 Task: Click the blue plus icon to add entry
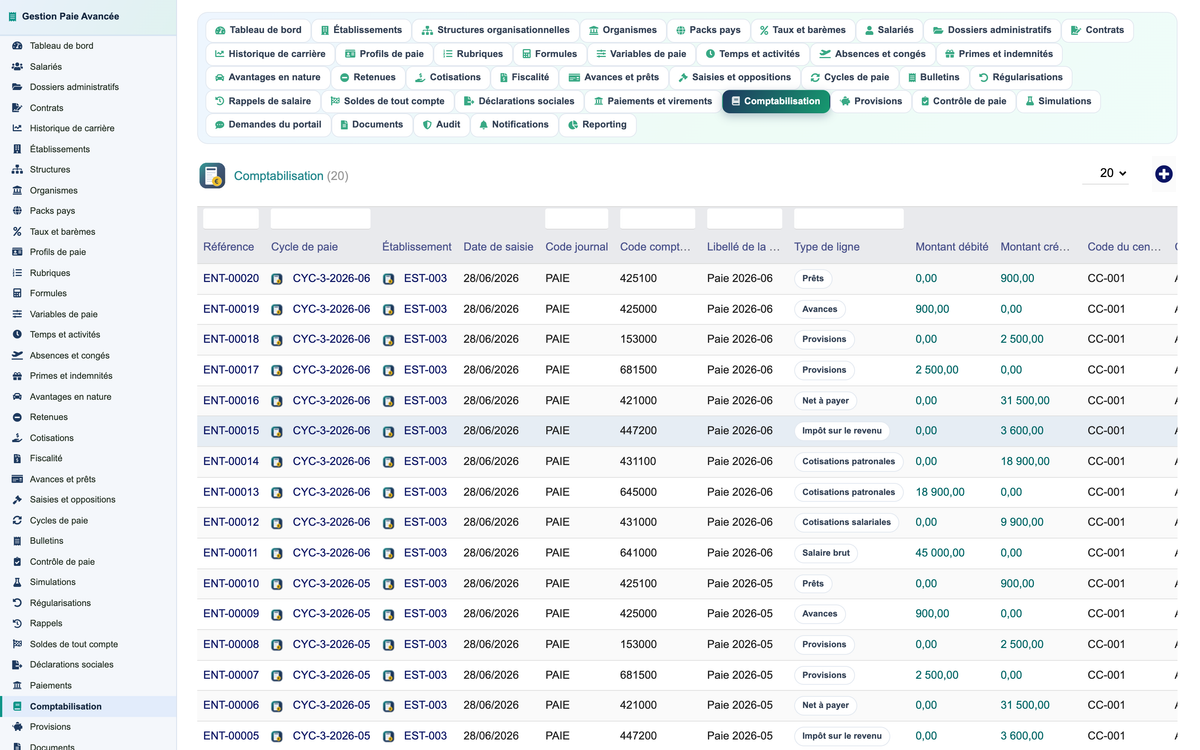pos(1163,174)
